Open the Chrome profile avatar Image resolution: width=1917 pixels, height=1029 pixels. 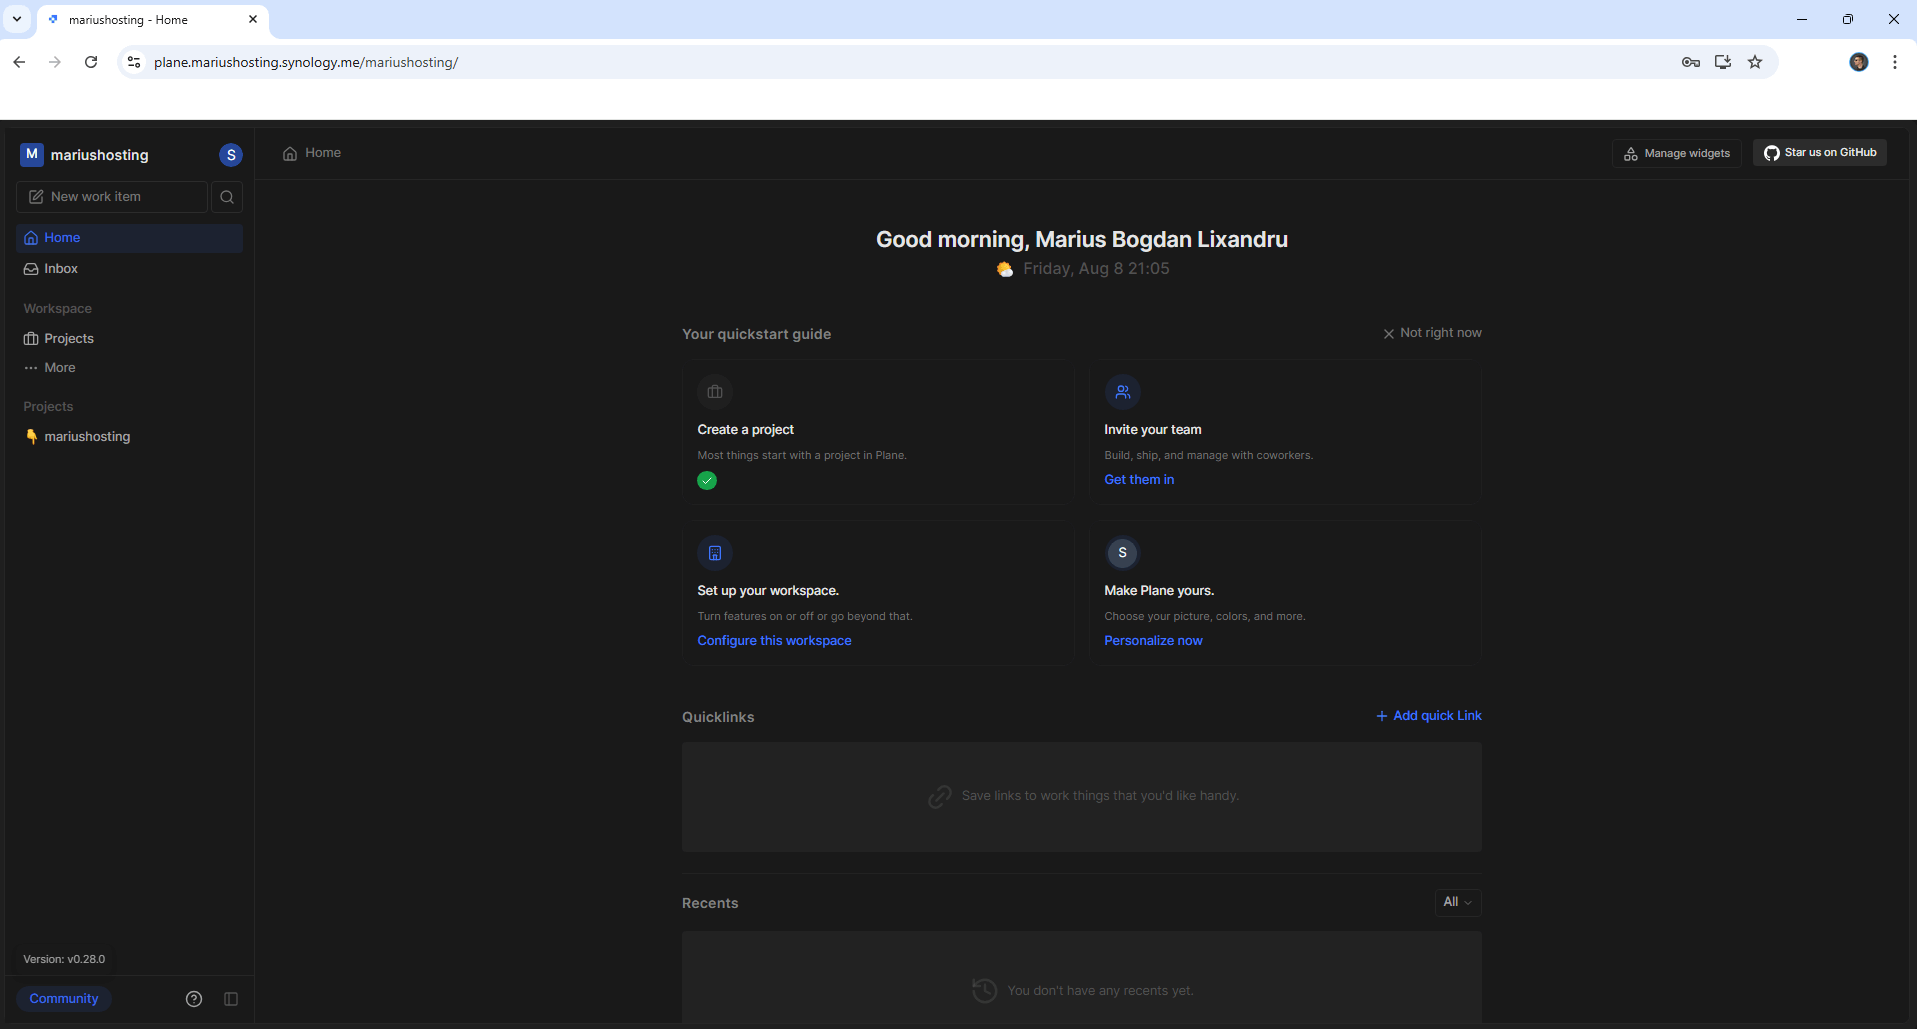[x=1859, y=62]
